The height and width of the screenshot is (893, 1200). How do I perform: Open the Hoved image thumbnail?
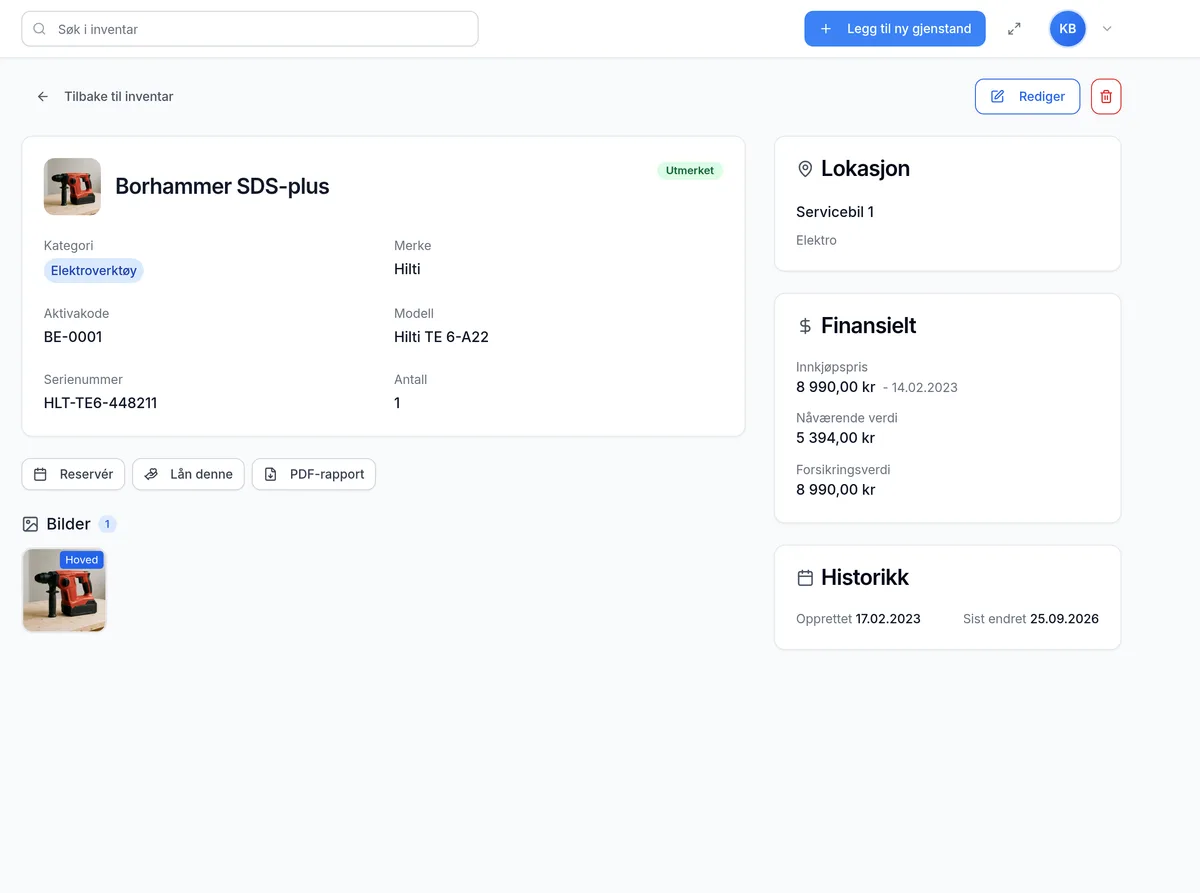64,590
